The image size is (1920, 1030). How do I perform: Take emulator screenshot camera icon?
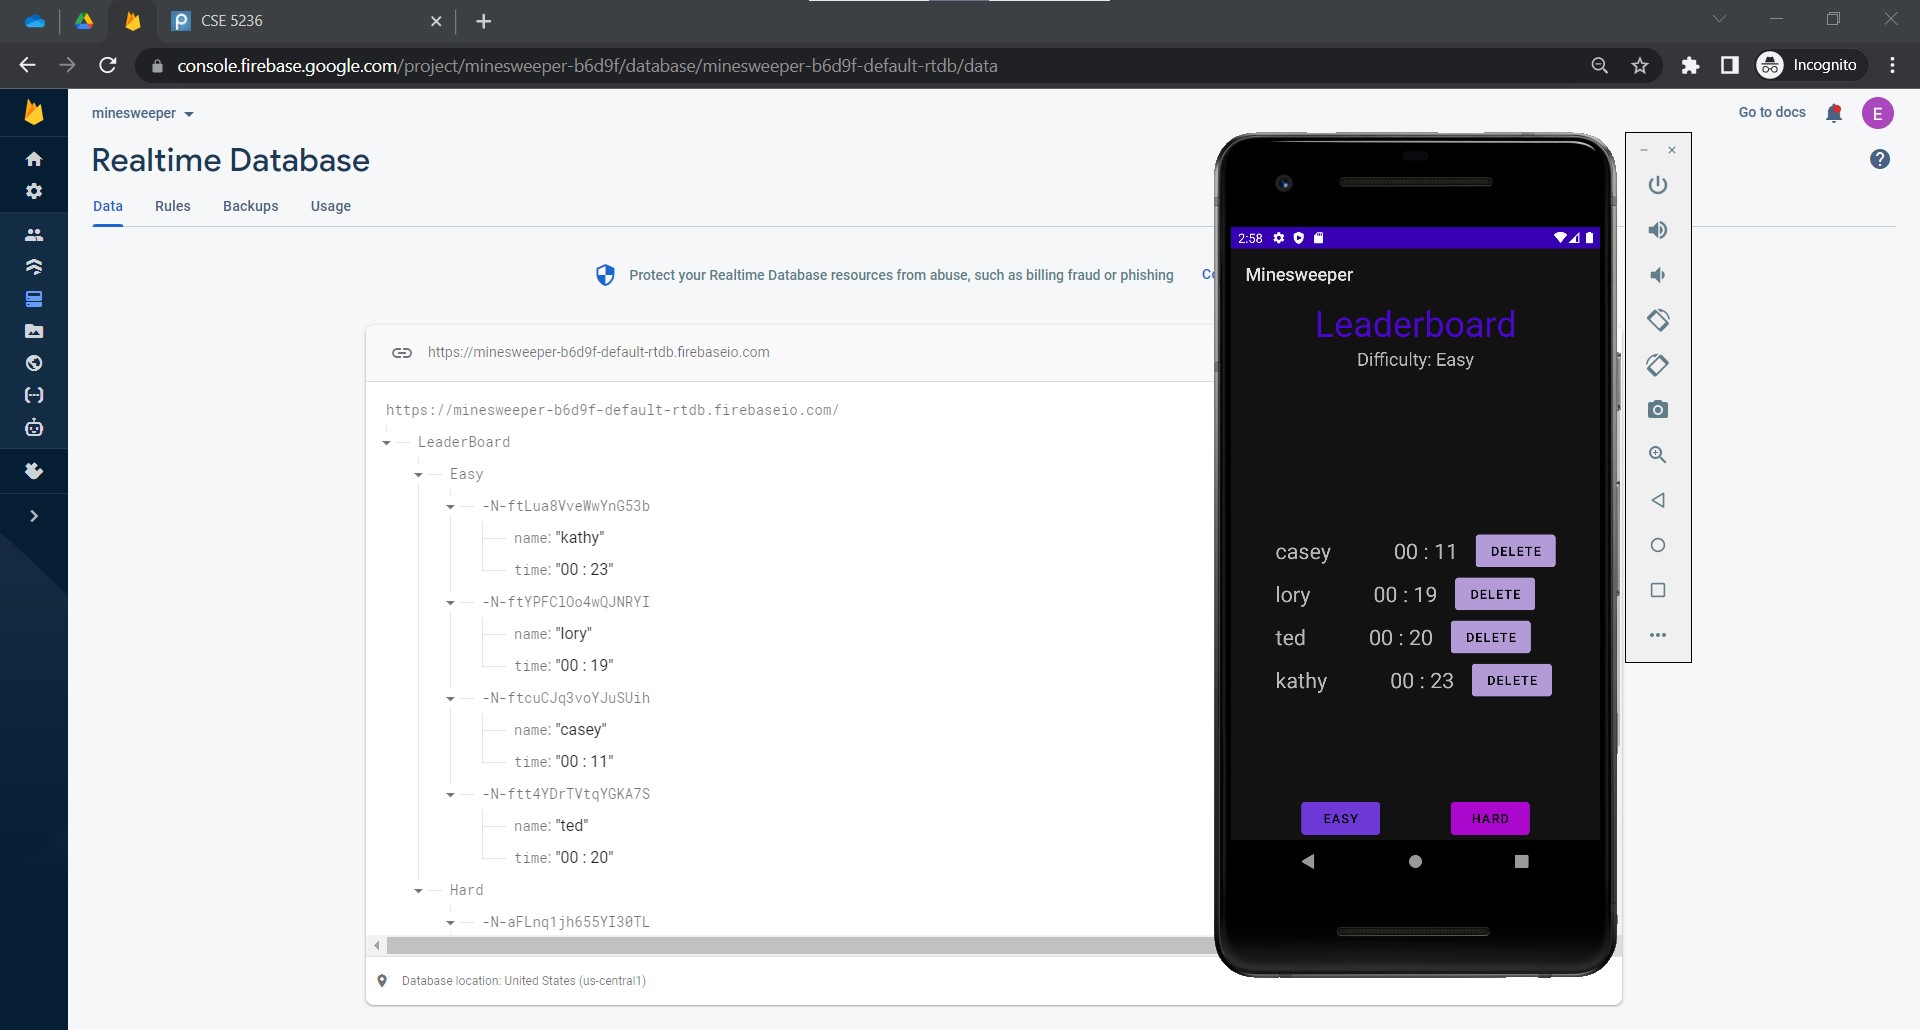pyautogui.click(x=1658, y=410)
